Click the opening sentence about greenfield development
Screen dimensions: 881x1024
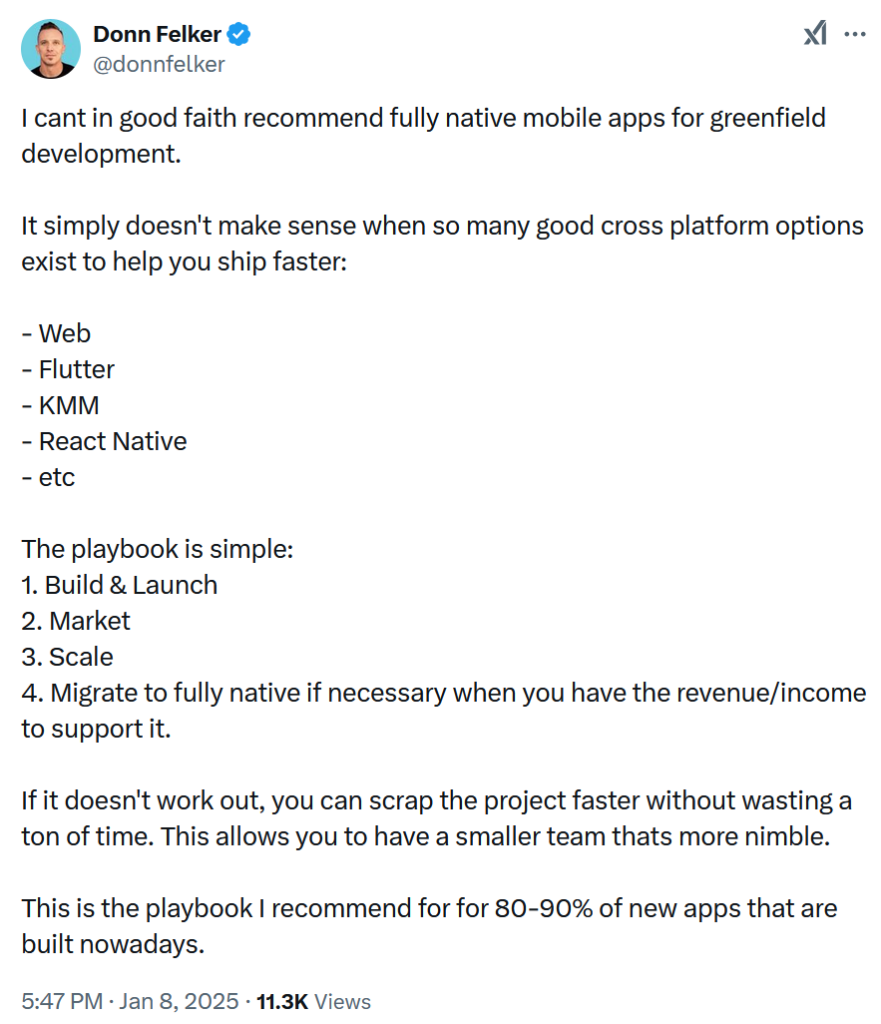(x=423, y=136)
